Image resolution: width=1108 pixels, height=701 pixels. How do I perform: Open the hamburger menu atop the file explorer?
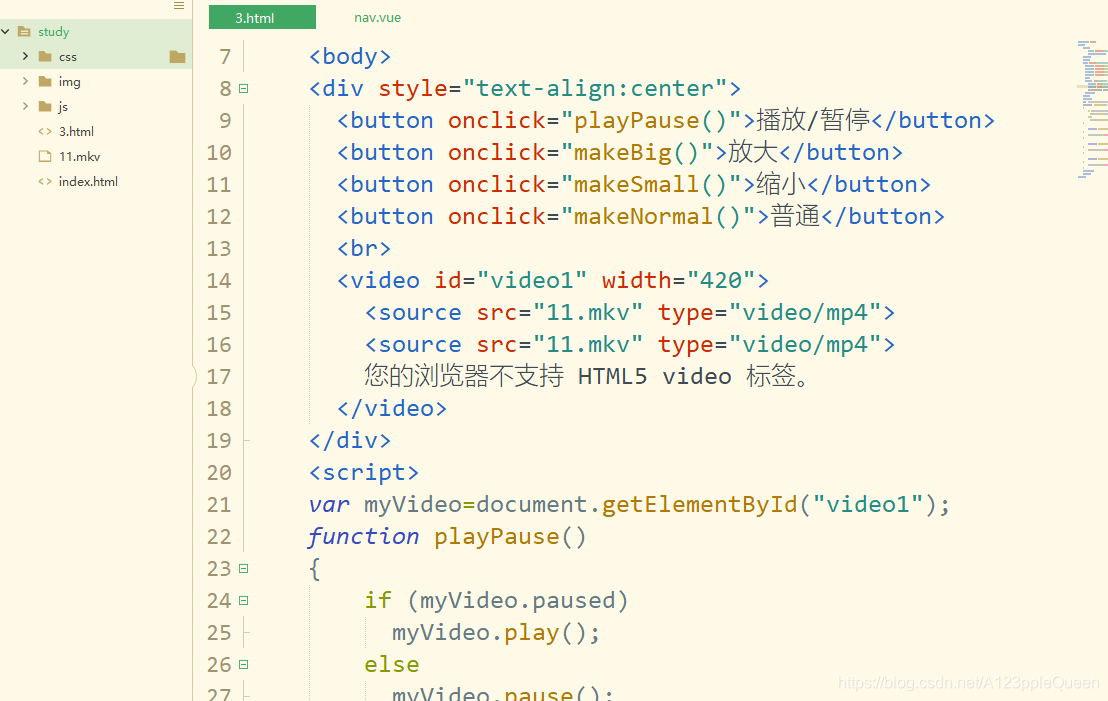(x=178, y=6)
